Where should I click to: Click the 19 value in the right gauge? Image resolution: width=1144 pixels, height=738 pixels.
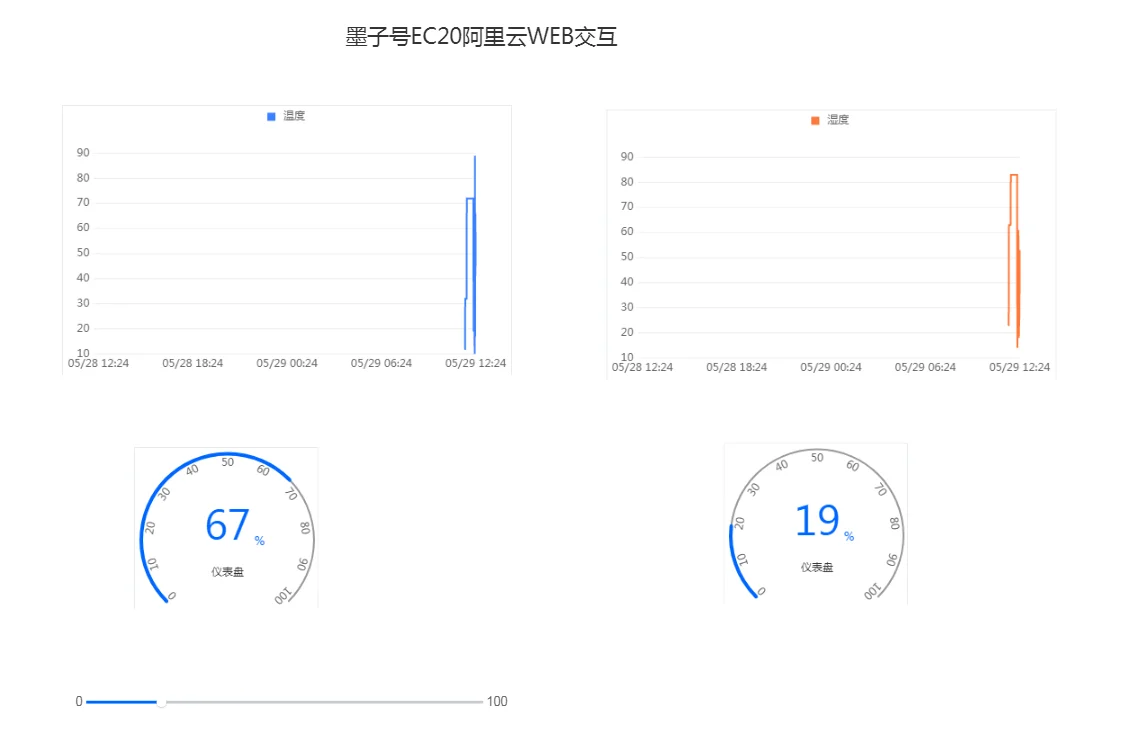click(816, 521)
